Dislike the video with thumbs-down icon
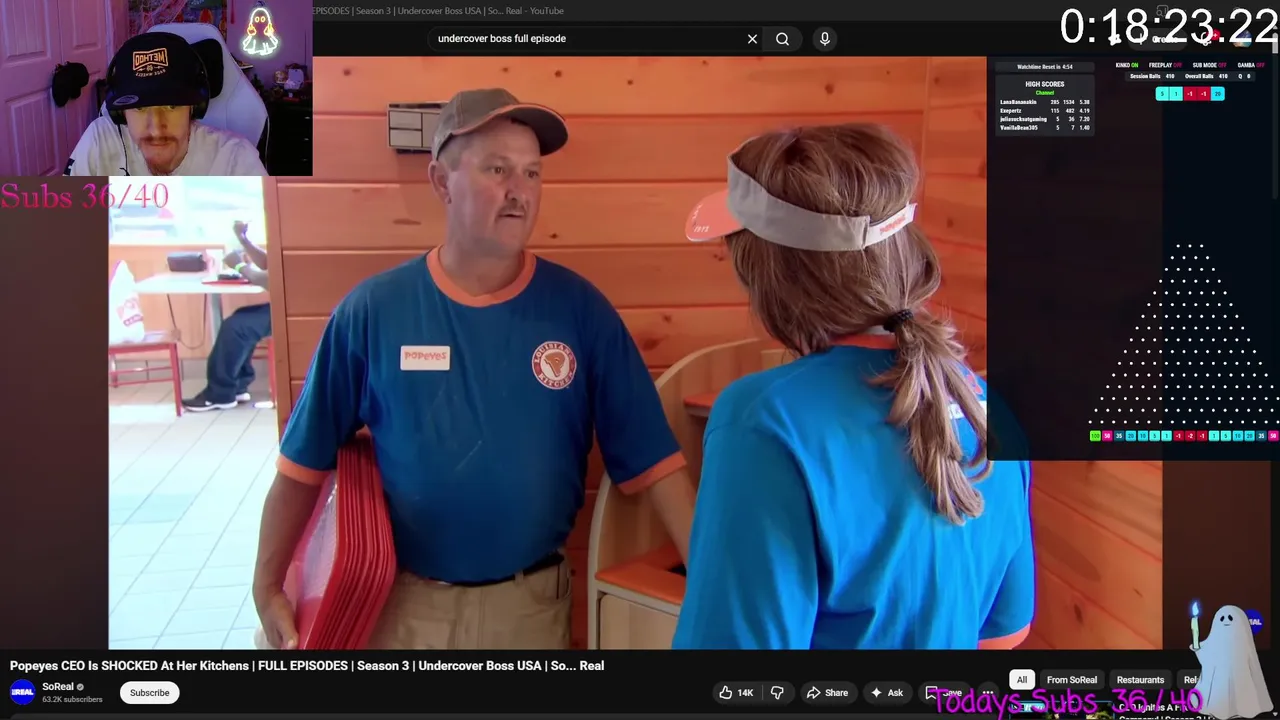The image size is (1280, 720). pyautogui.click(x=777, y=692)
